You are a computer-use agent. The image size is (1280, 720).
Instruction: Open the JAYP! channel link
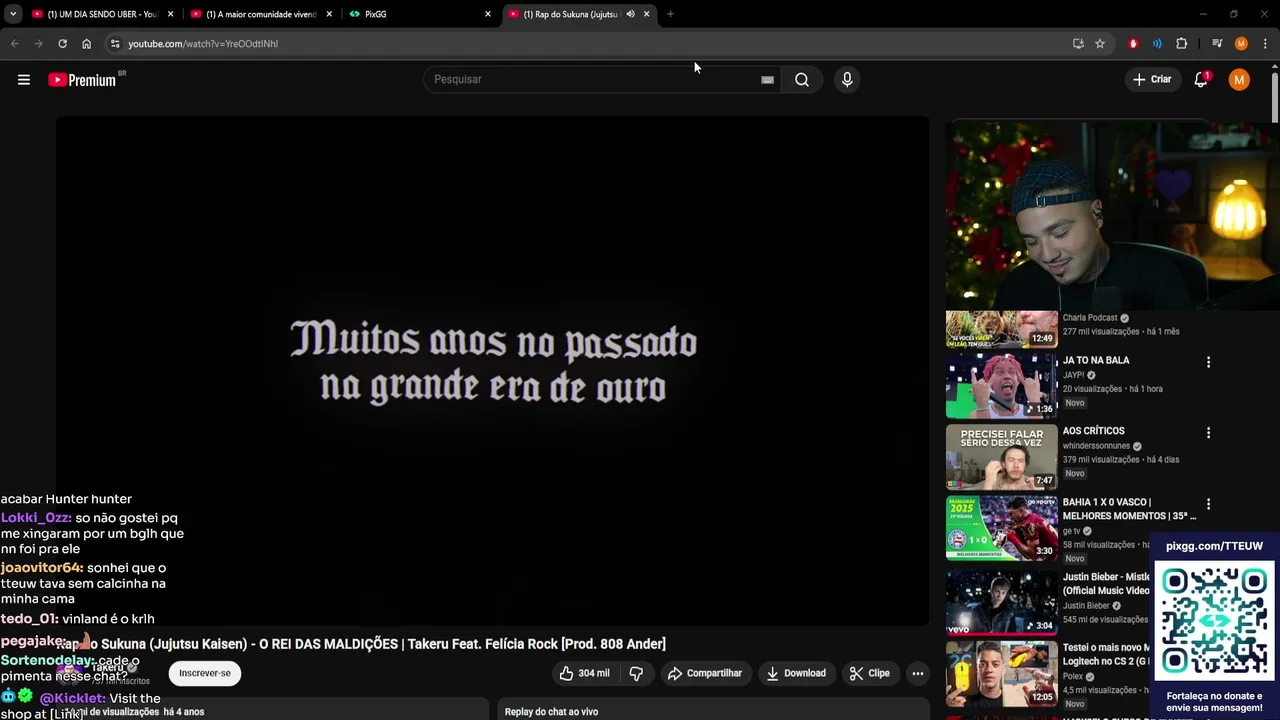click(x=1074, y=376)
